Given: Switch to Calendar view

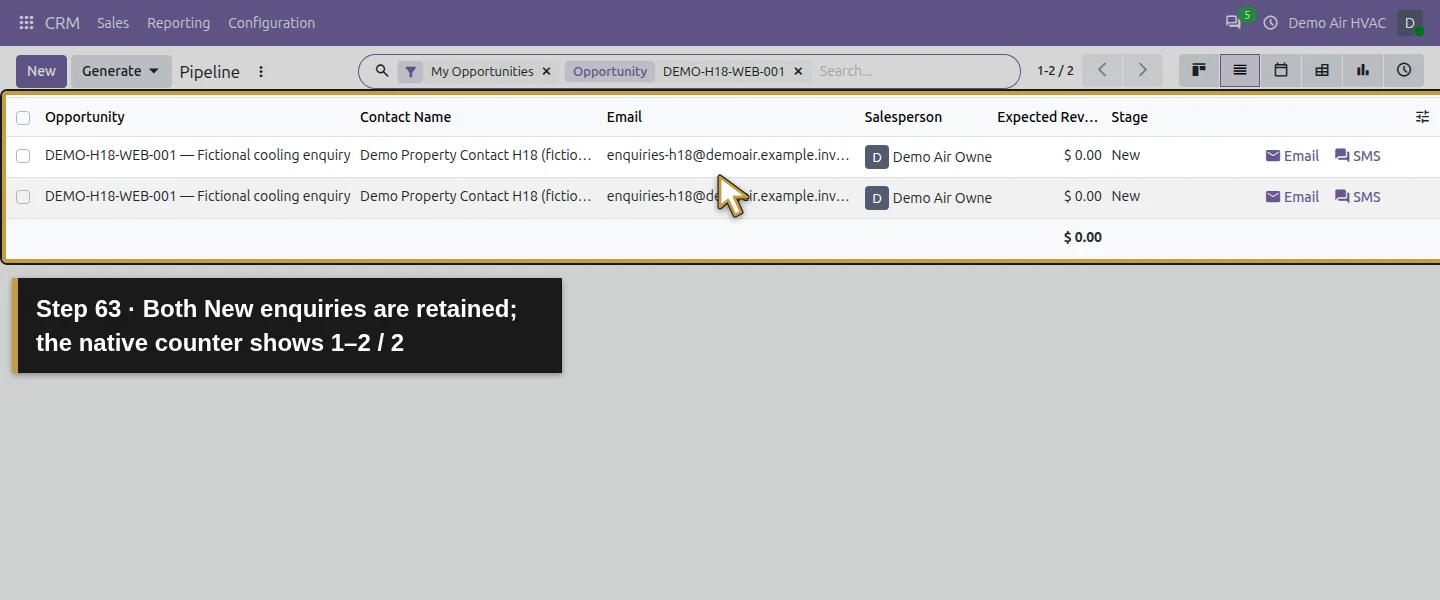Looking at the screenshot, I should 1281,70.
